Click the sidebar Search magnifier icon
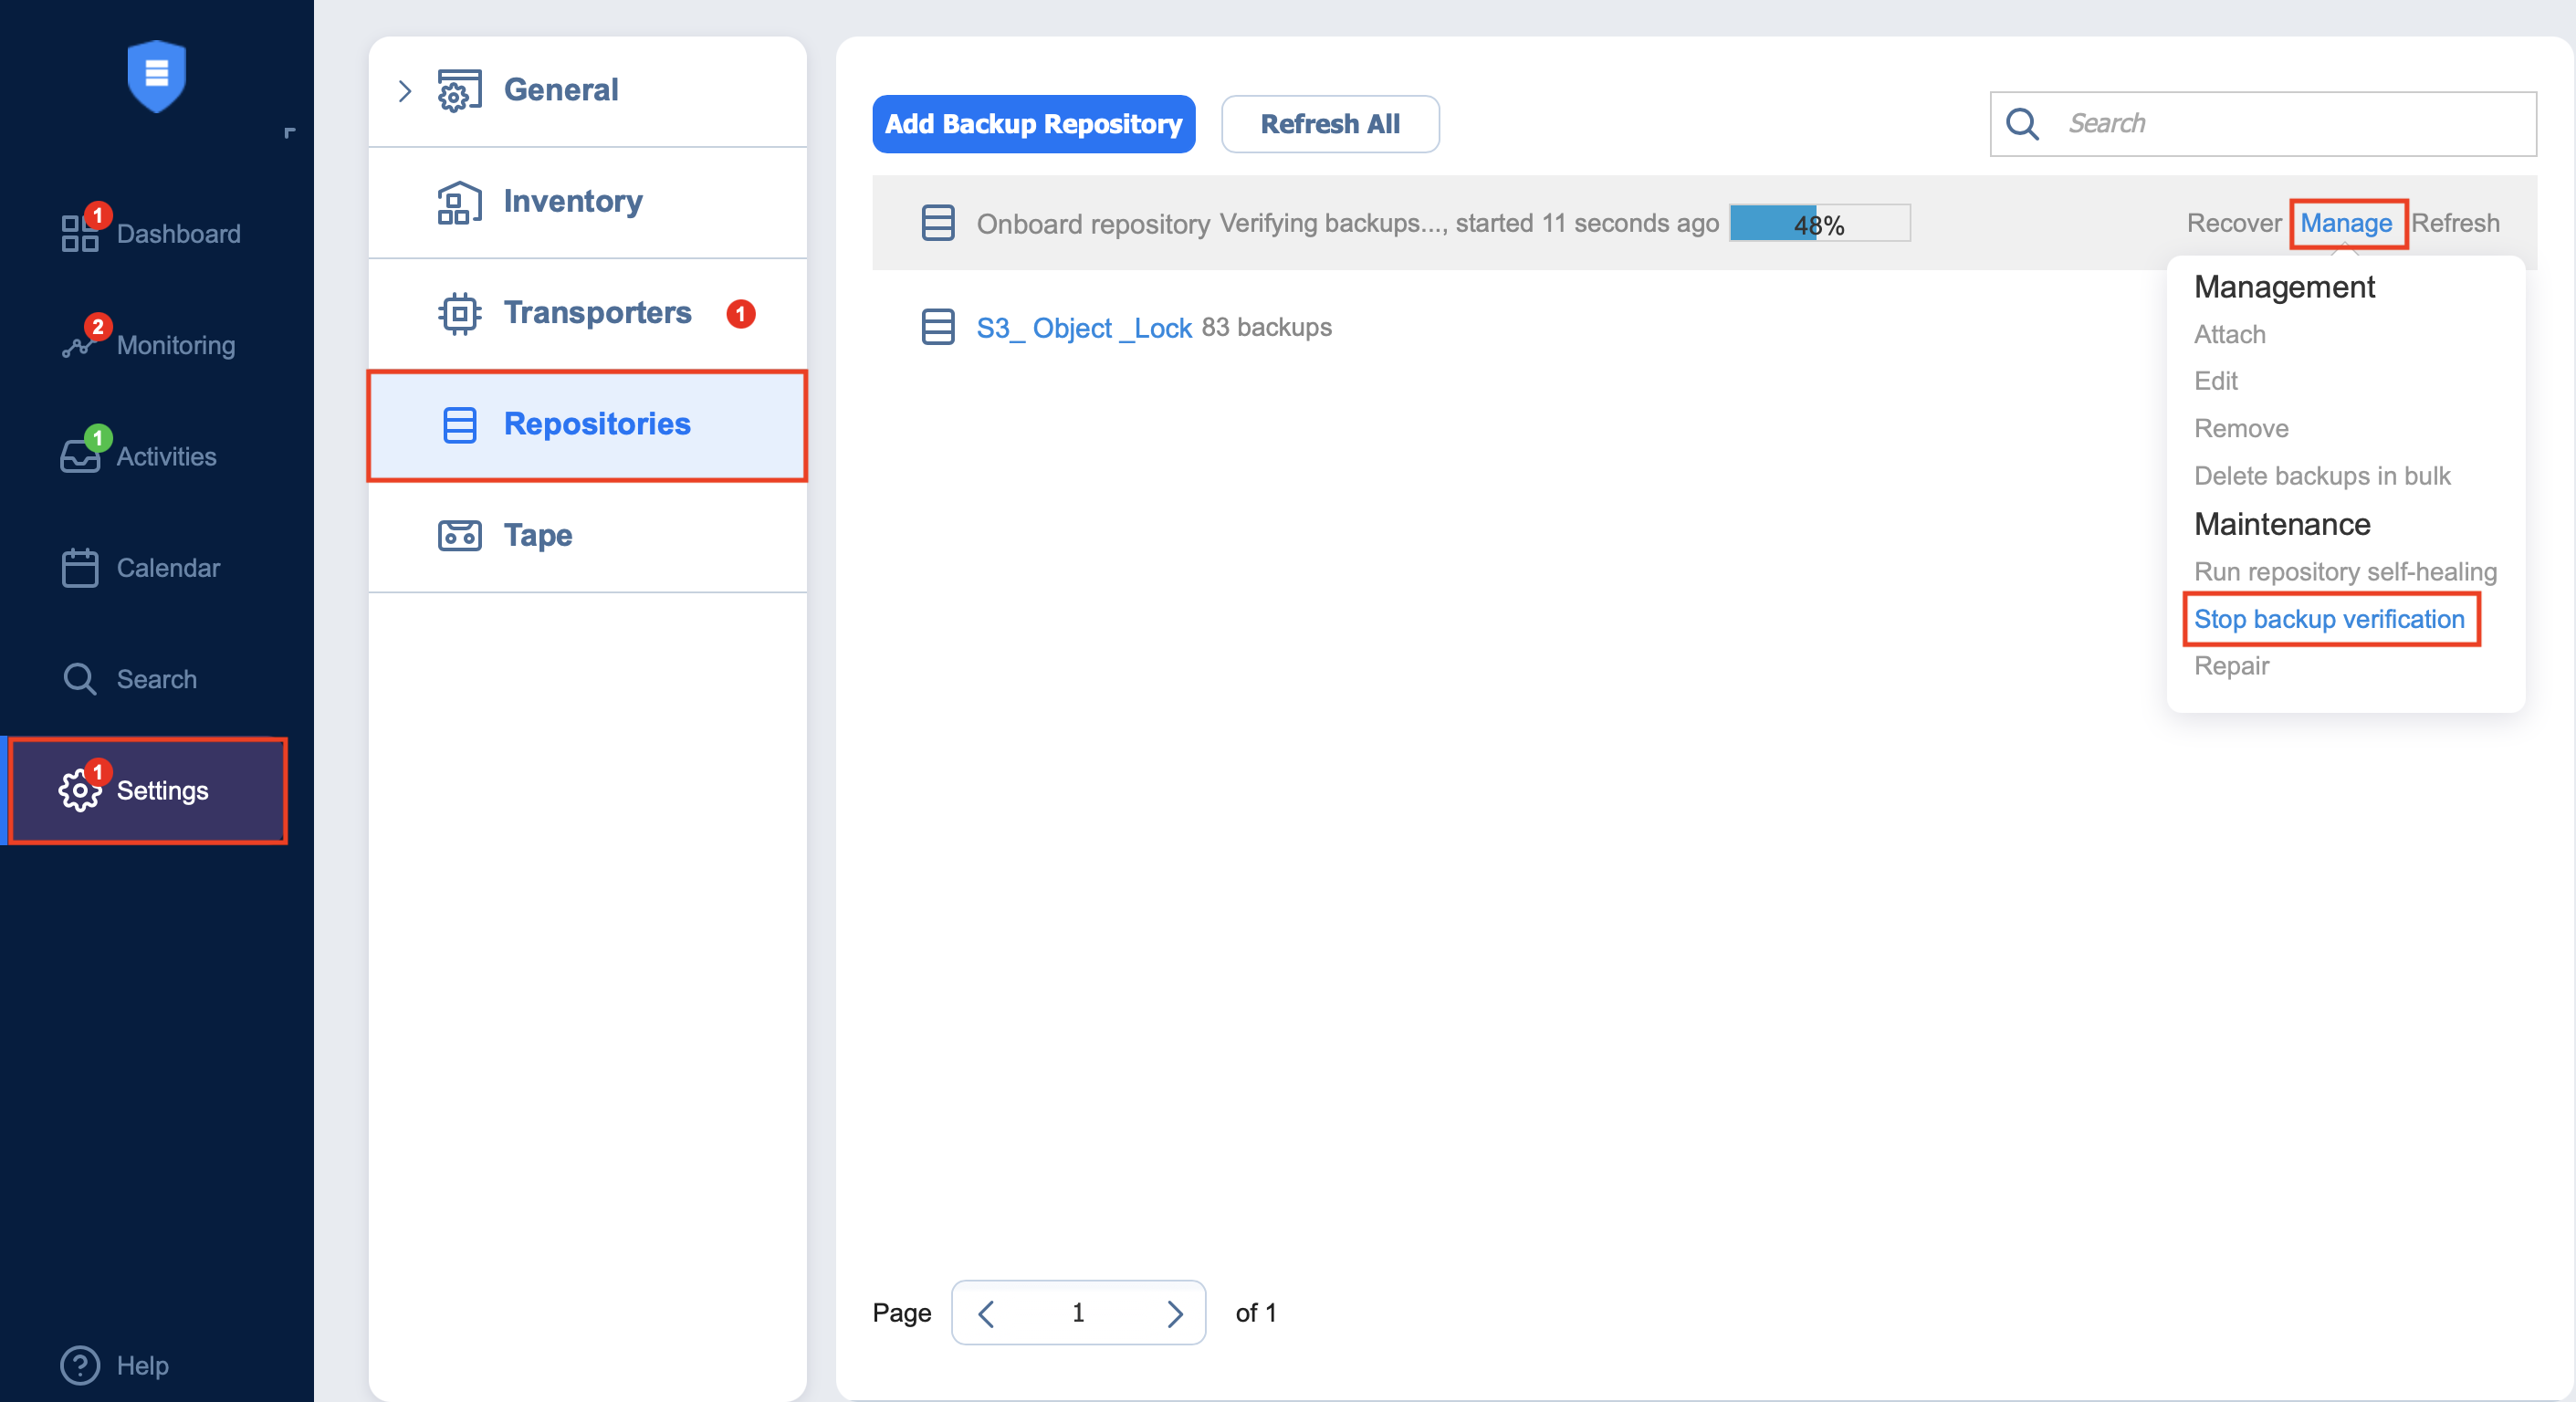 tap(80, 679)
